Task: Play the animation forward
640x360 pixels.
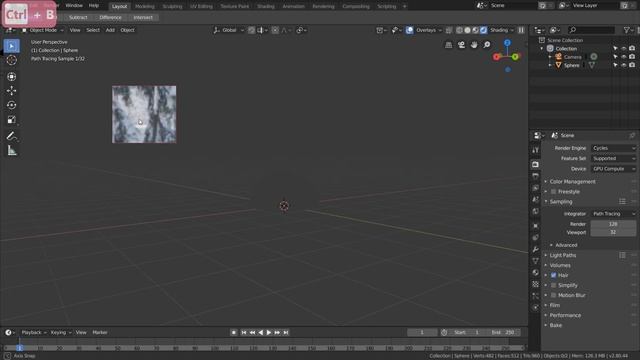Action: [269, 333]
